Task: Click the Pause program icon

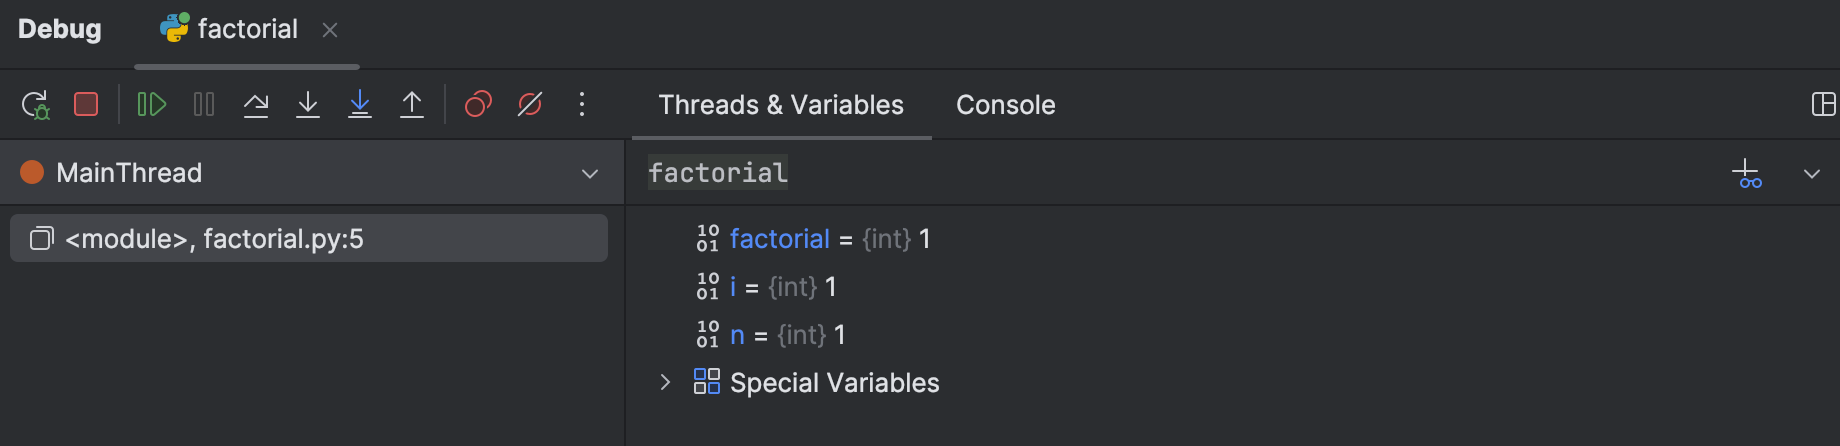Action: coord(204,104)
